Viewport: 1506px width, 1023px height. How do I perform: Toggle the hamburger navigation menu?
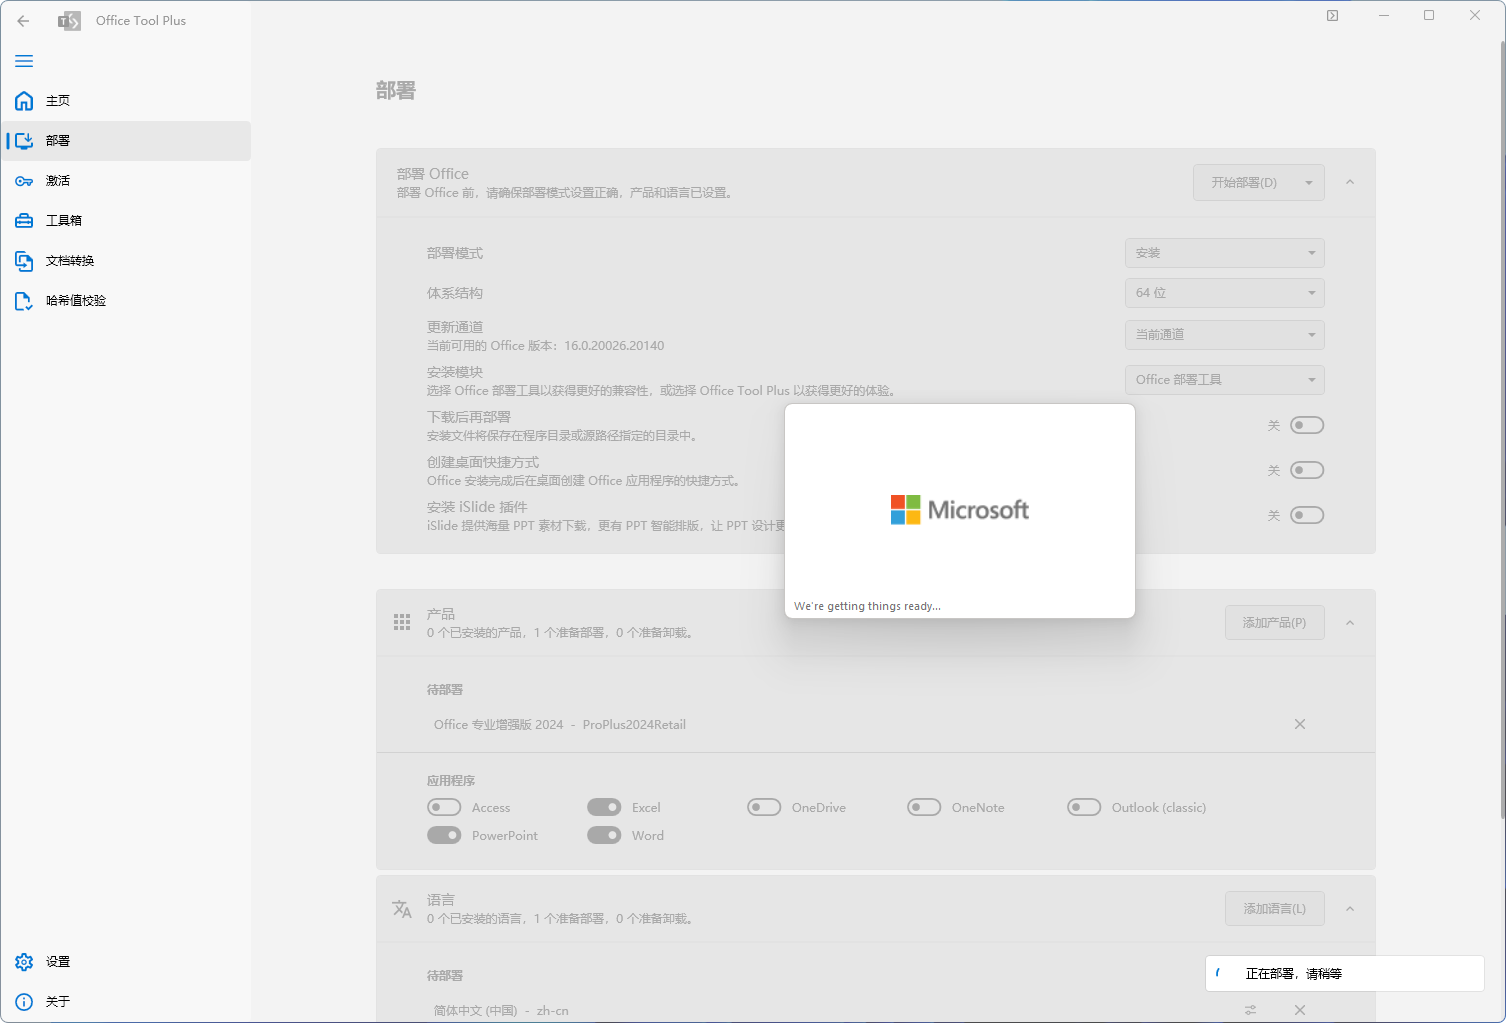point(24,61)
